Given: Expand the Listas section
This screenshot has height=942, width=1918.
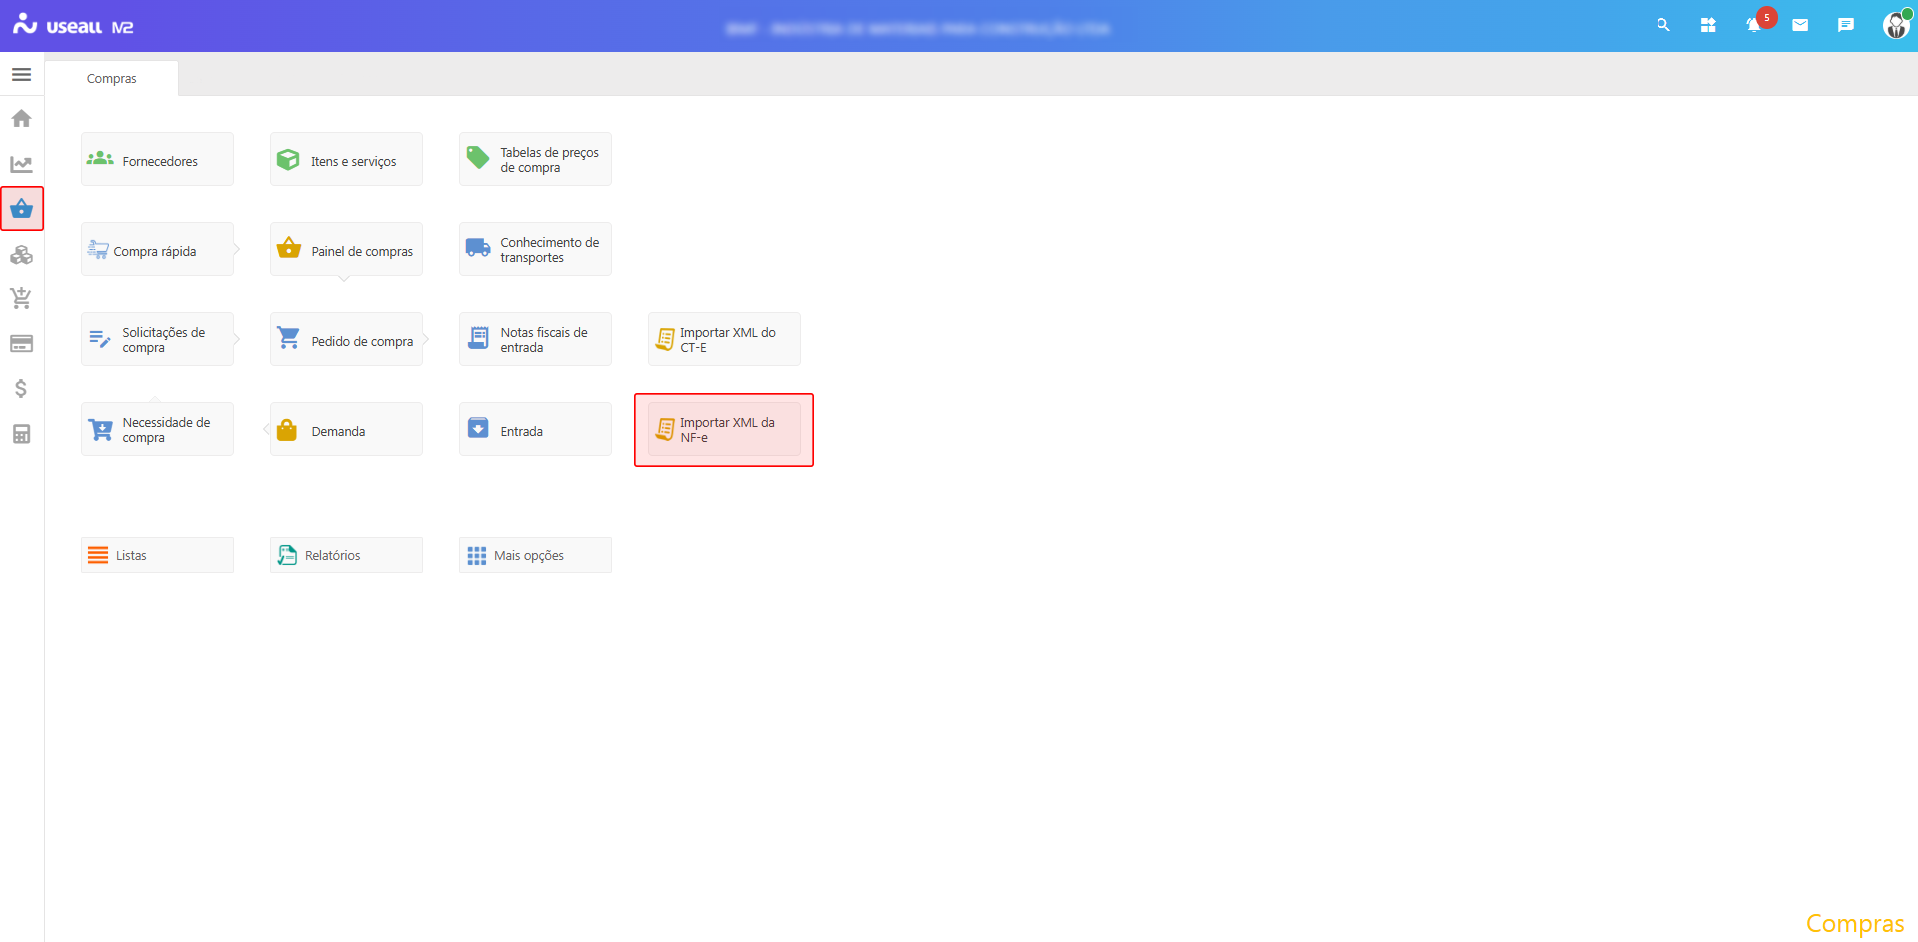Looking at the screenshot, I should pos(157,555).
